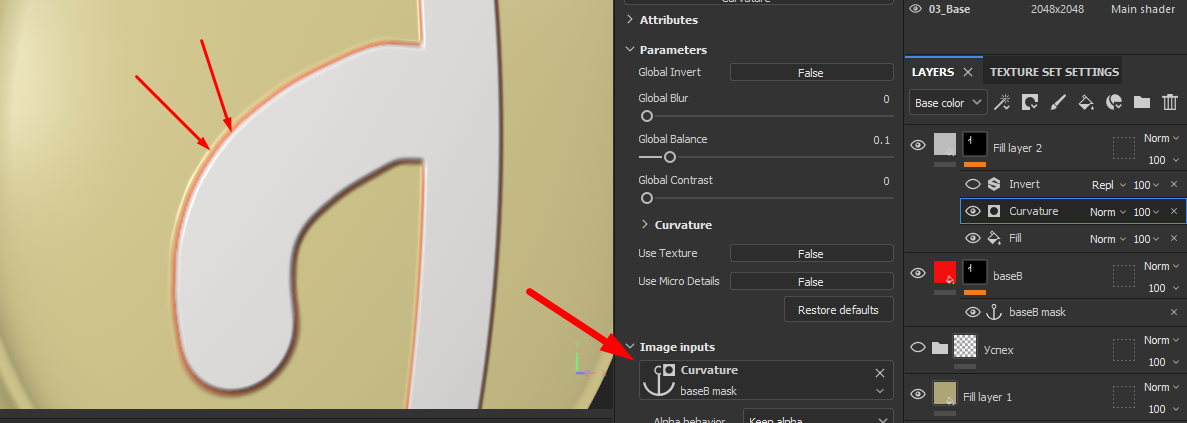This screenshot has width=1187, height=423.
Task: Show the Успех folder layer
Action: pos(918,347)
